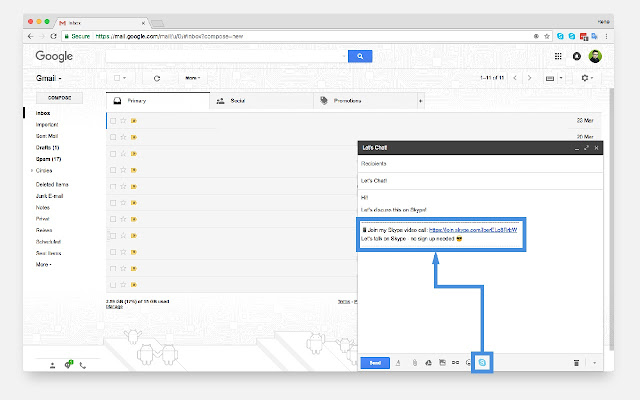Click the COMPOSE button
Screen dimensions: 640x400
pos(60,98)
